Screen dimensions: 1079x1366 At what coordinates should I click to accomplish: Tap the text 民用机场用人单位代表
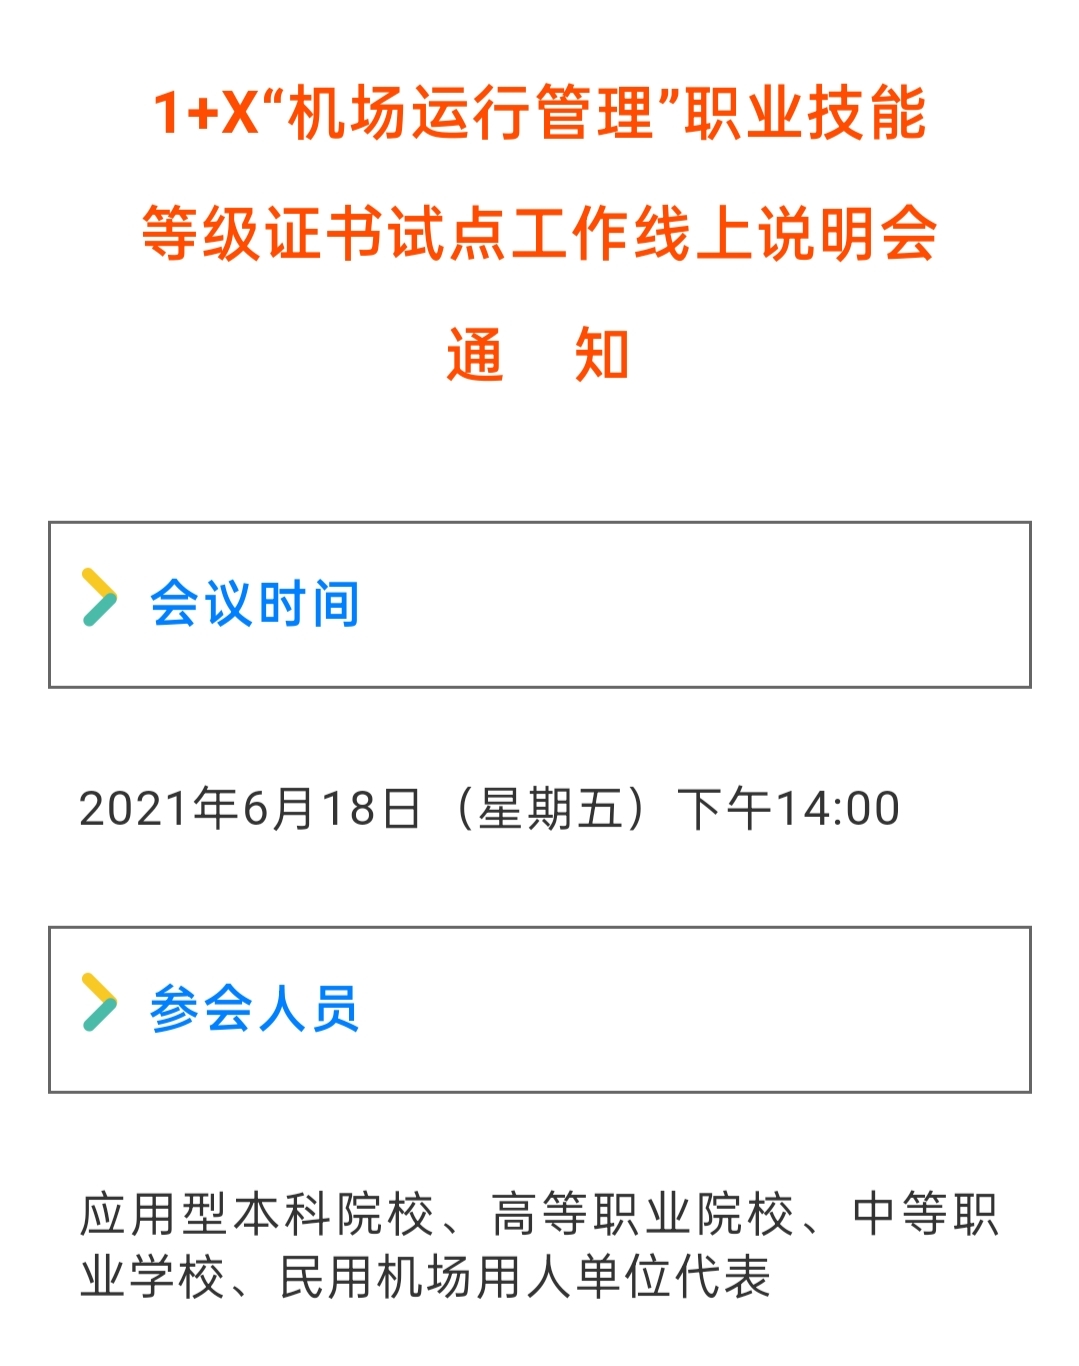pos(525,1276)
